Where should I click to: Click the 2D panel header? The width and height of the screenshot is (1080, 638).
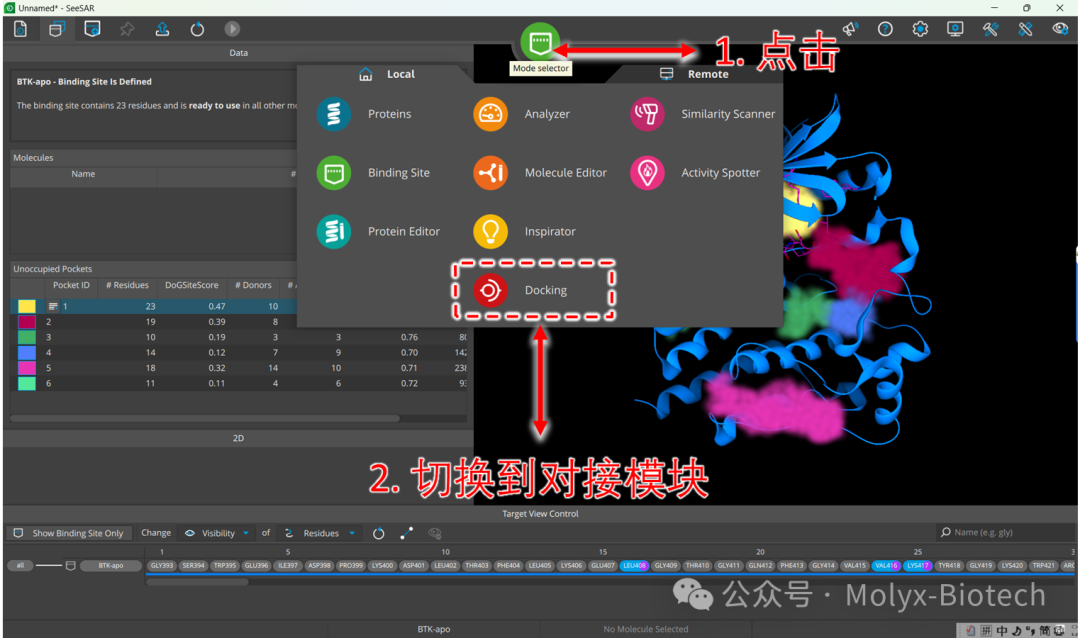238,438
